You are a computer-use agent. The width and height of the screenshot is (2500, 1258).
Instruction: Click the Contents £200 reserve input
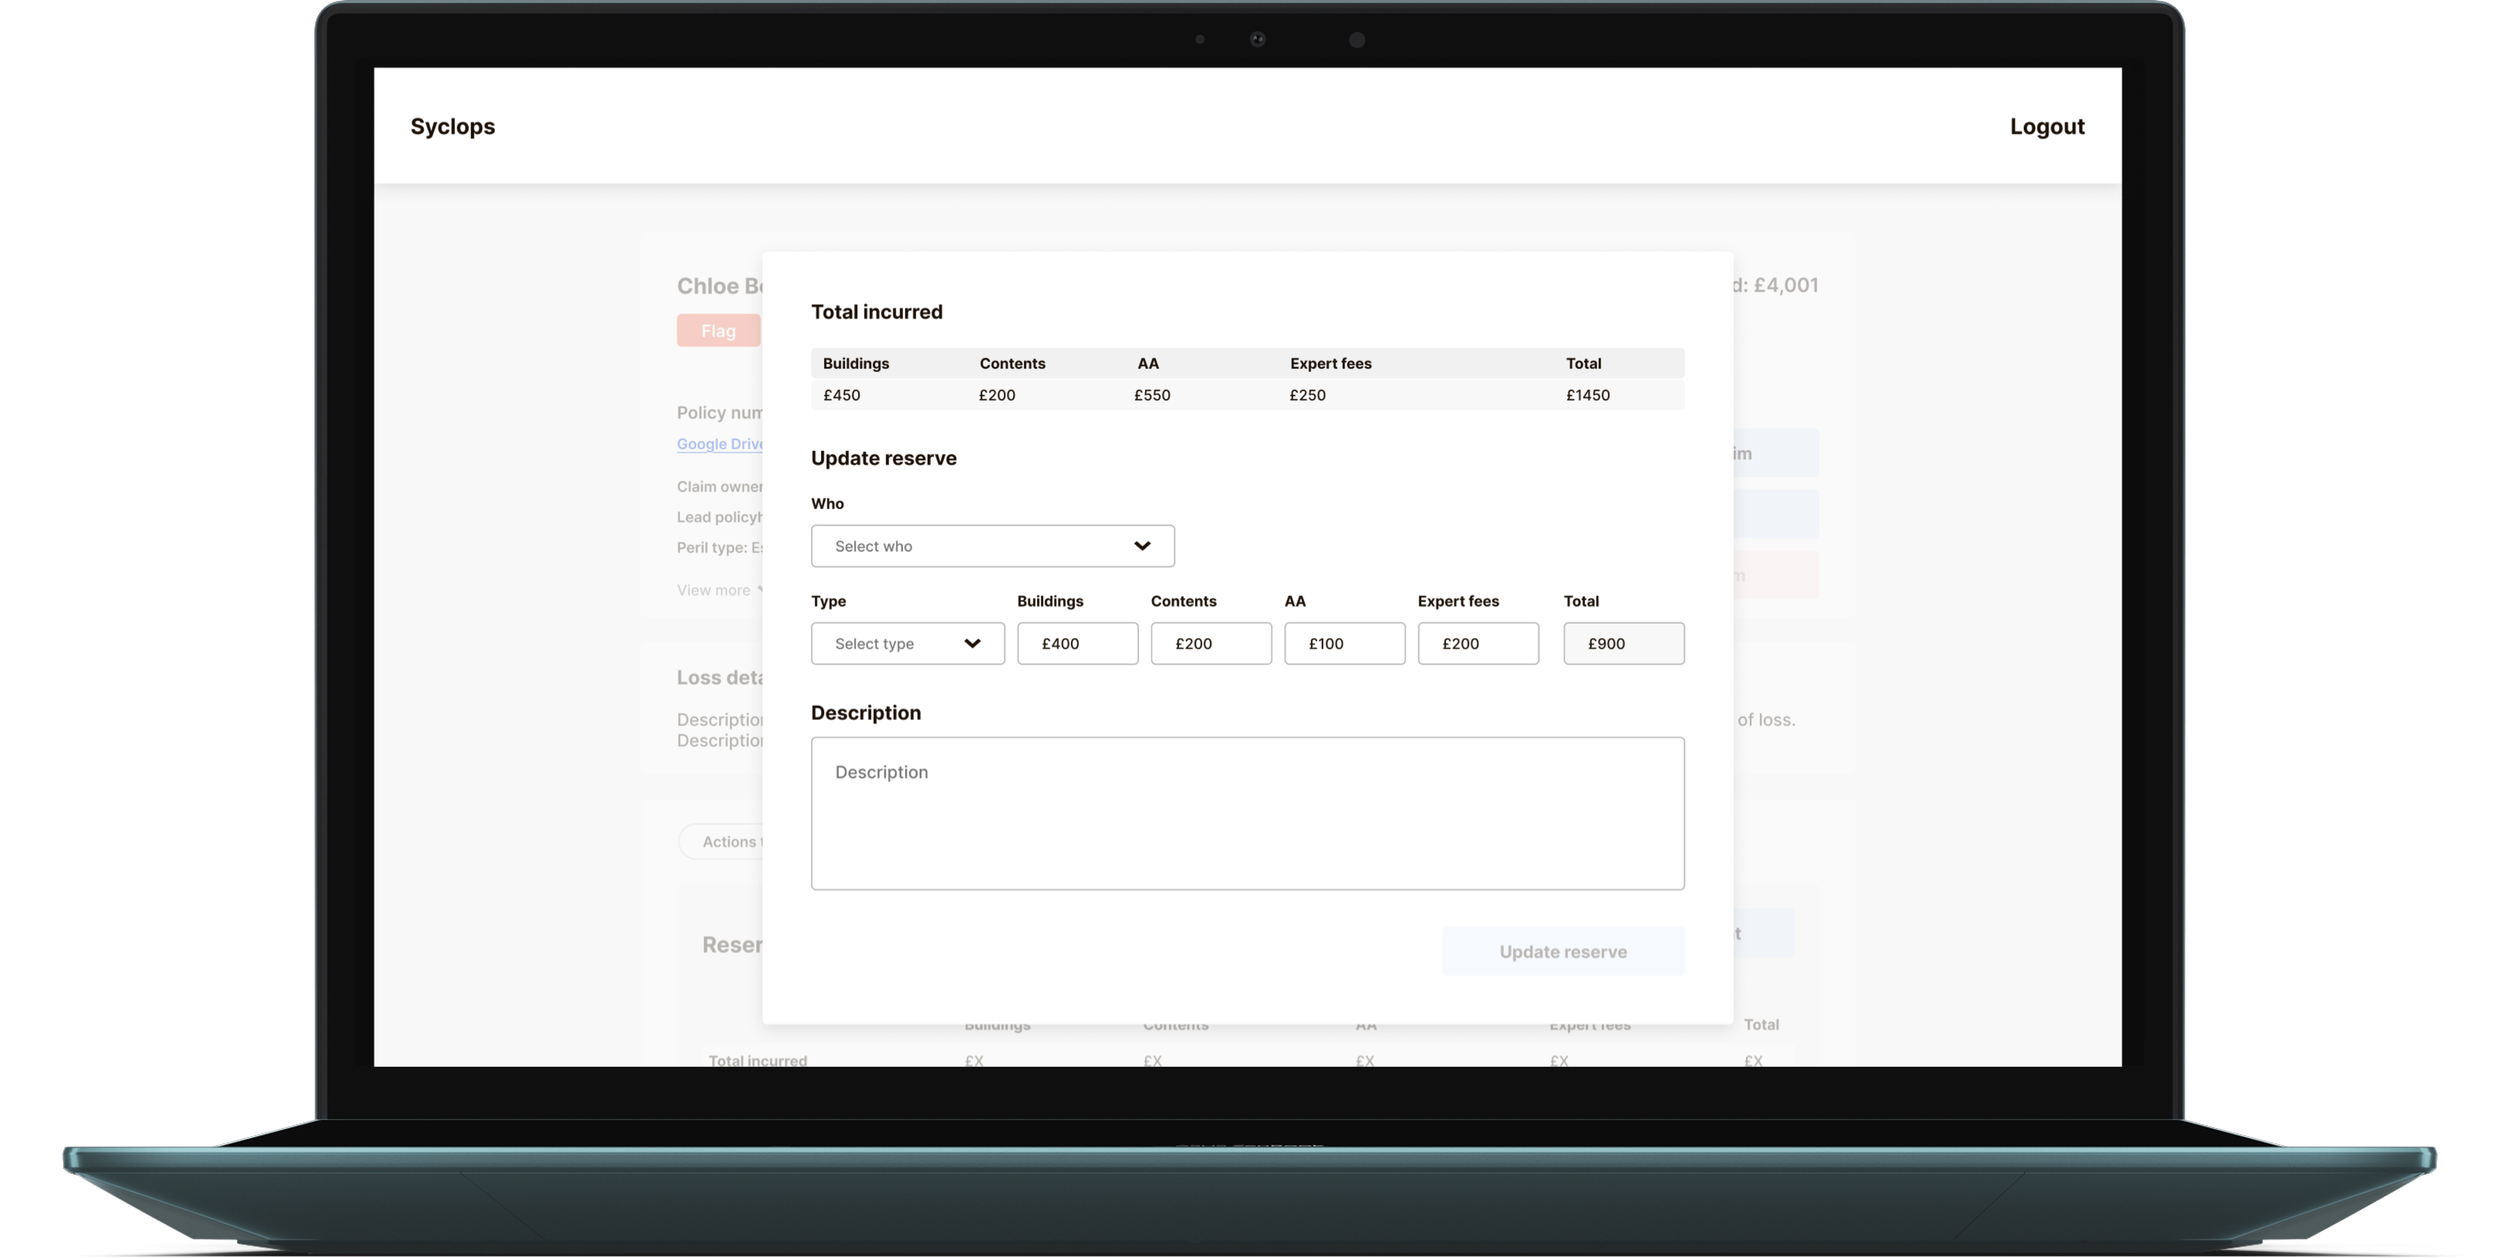1210,643
